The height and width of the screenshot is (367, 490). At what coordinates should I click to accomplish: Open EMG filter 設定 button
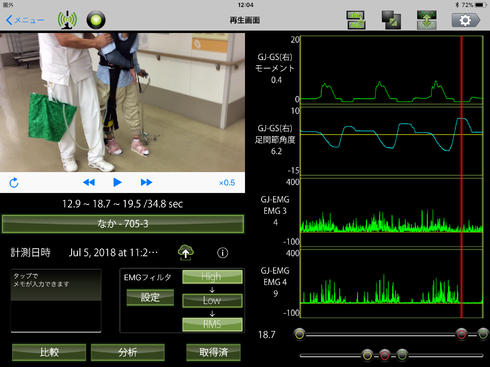click(150, 297)
